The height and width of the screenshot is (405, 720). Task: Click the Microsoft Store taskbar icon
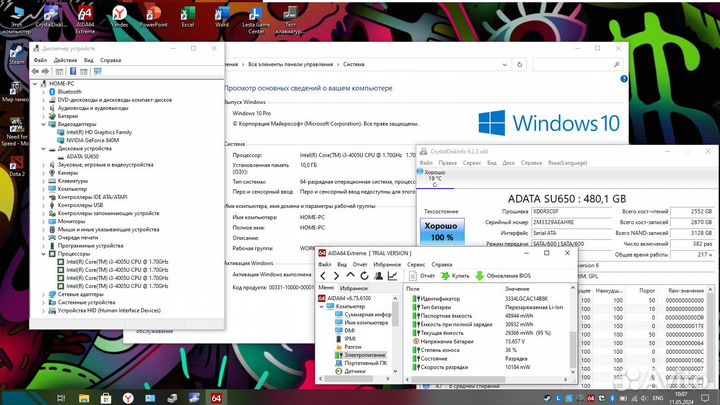click(x=106, y=398)
